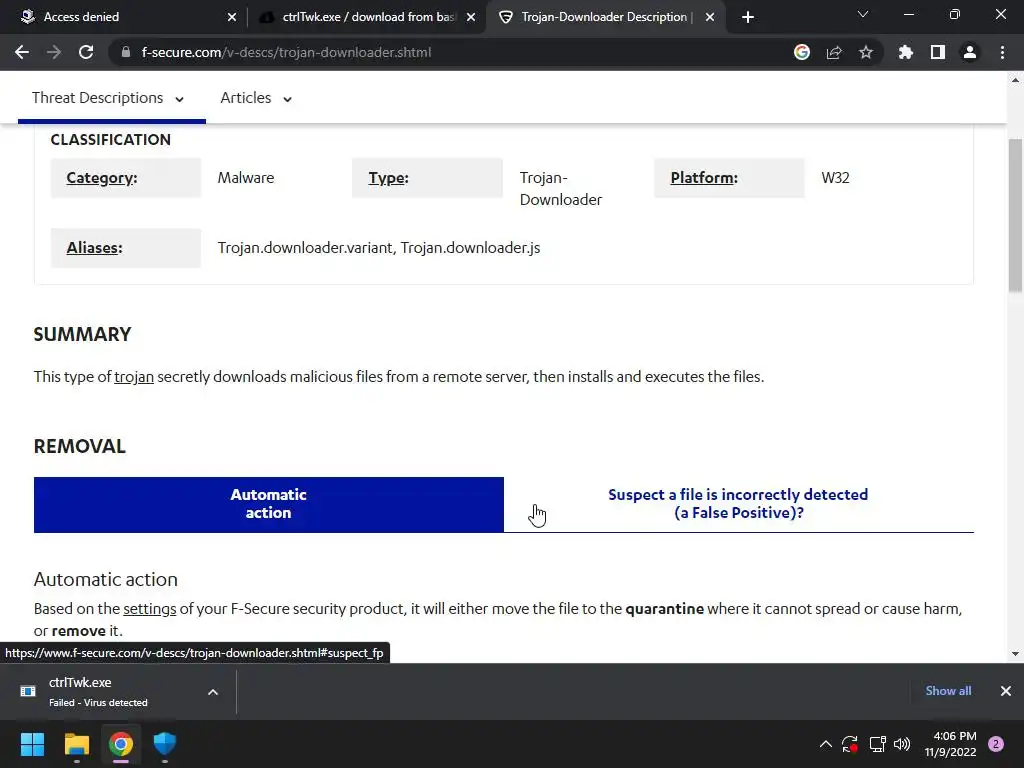Close the downloads bar

[x=1006, y=691]
